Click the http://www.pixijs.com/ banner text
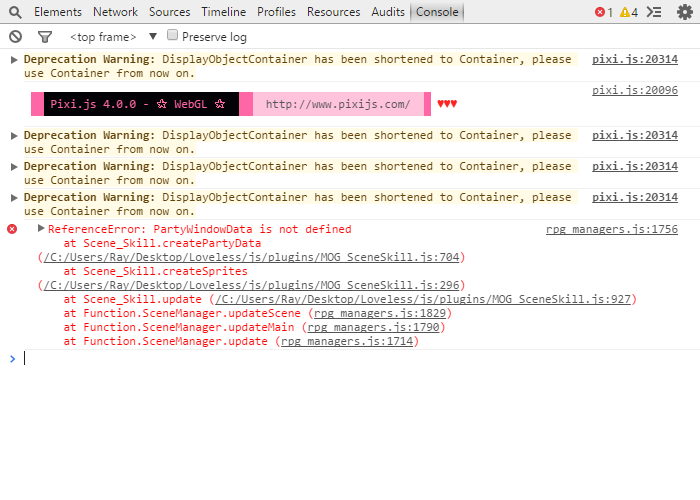Screen dimensions: 700x500 pyautogui.click(x=338, y=104)
